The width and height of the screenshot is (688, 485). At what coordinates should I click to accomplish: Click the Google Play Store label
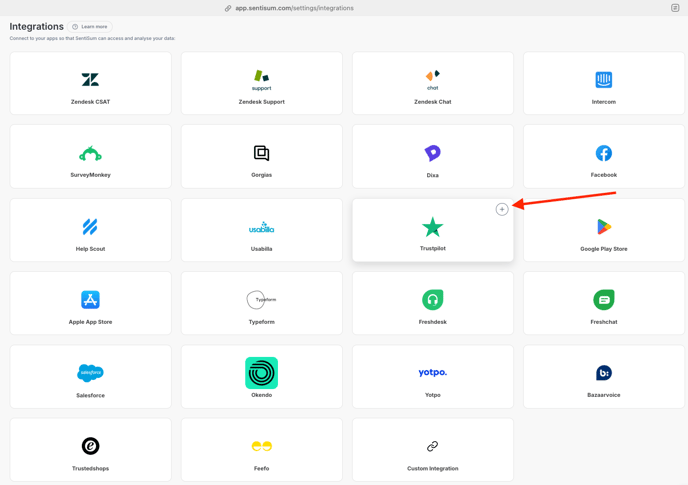pyautogui.click(x=604, y=249)
